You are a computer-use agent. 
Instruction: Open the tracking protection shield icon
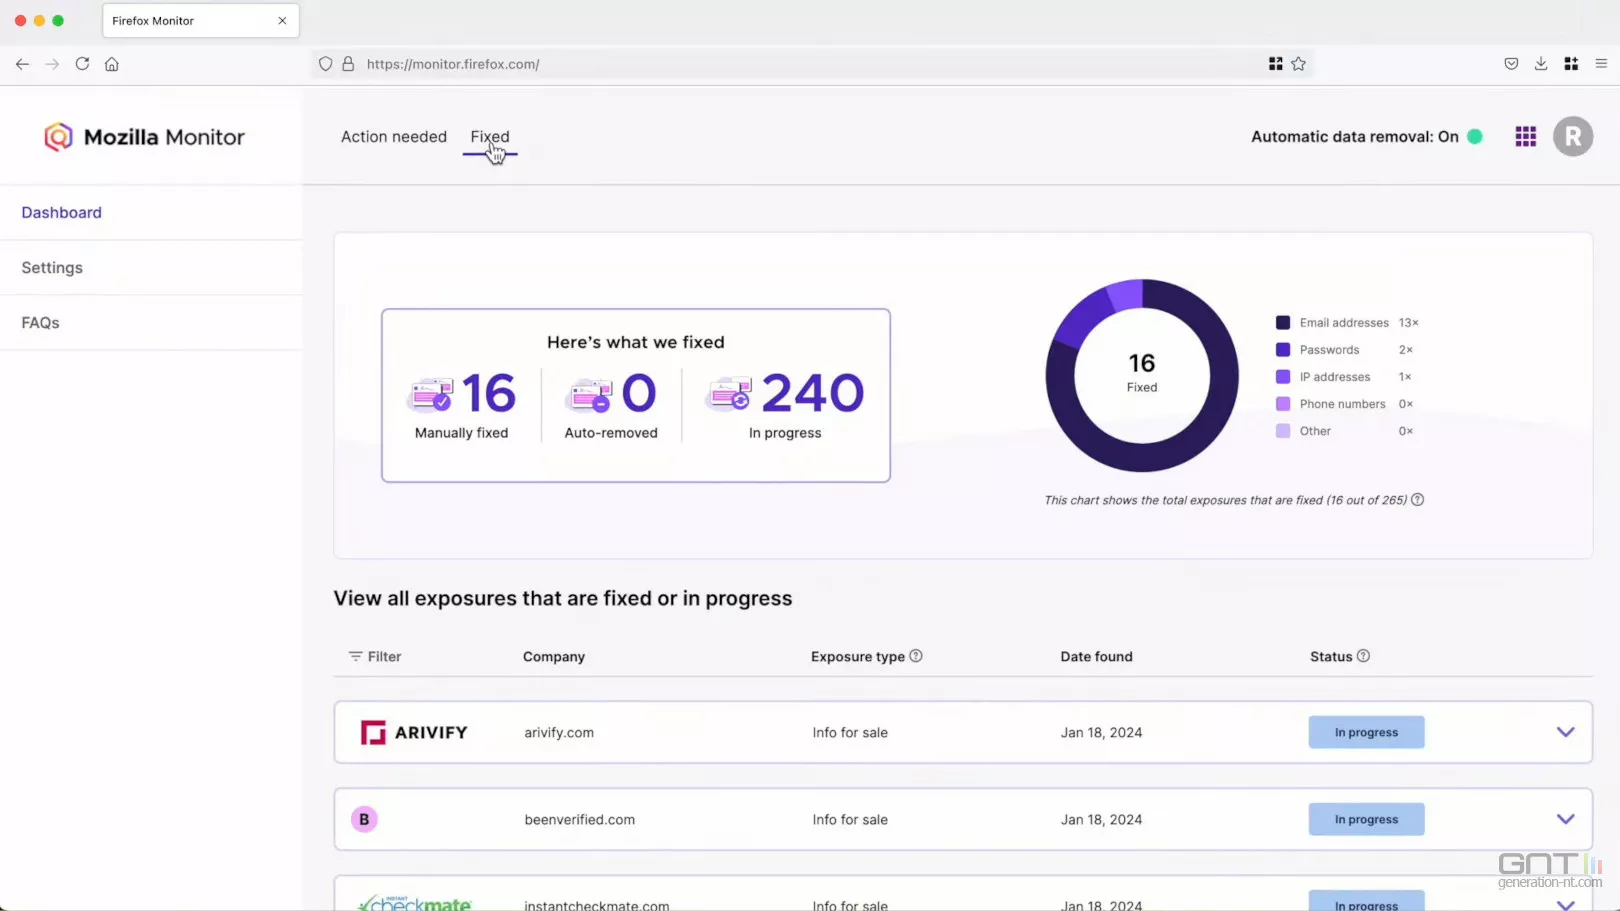click(326, 64)
